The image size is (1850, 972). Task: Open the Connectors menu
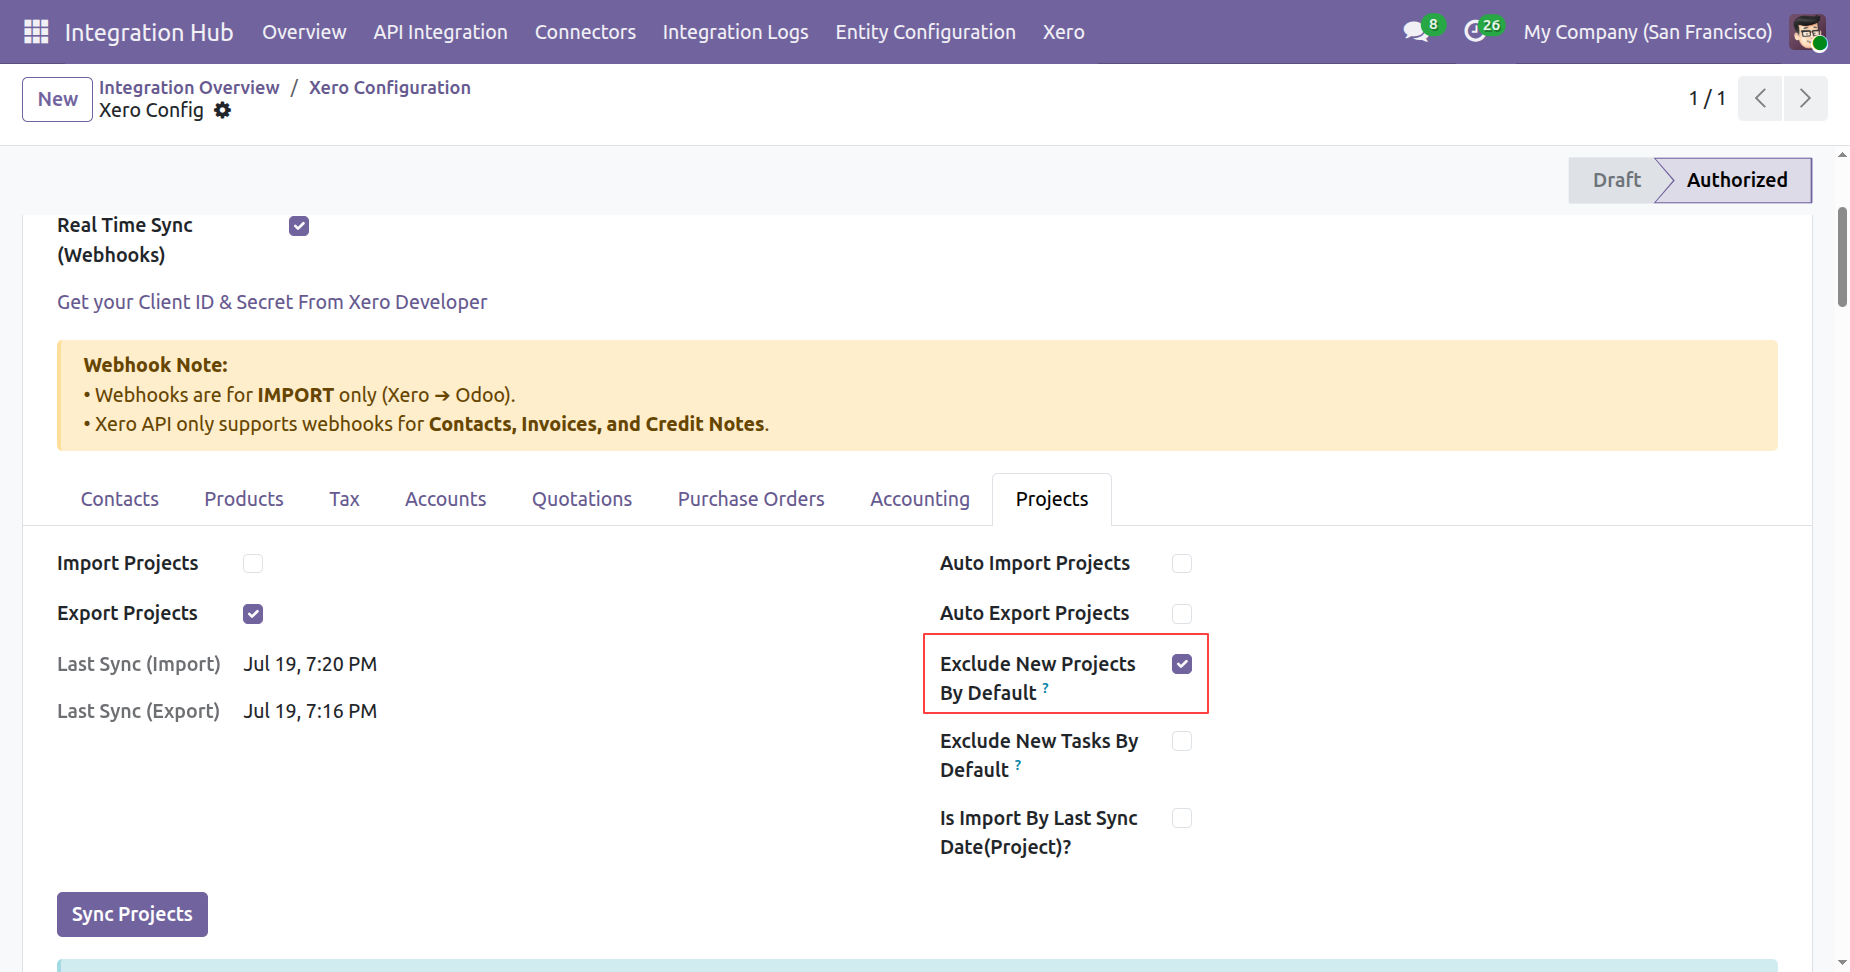(x=585, y=32)
